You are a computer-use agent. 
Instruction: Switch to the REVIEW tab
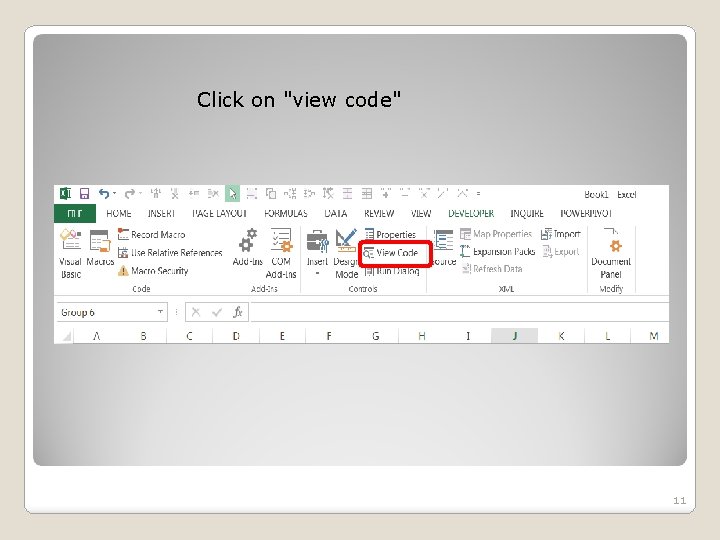click(x=379, y=214)
